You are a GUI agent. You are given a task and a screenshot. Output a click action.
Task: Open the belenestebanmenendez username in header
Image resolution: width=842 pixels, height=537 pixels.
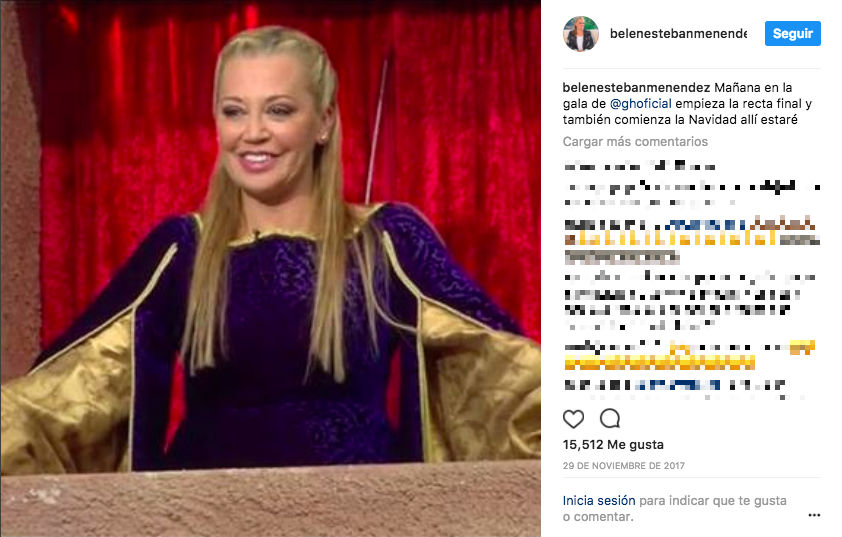point(678,34)
